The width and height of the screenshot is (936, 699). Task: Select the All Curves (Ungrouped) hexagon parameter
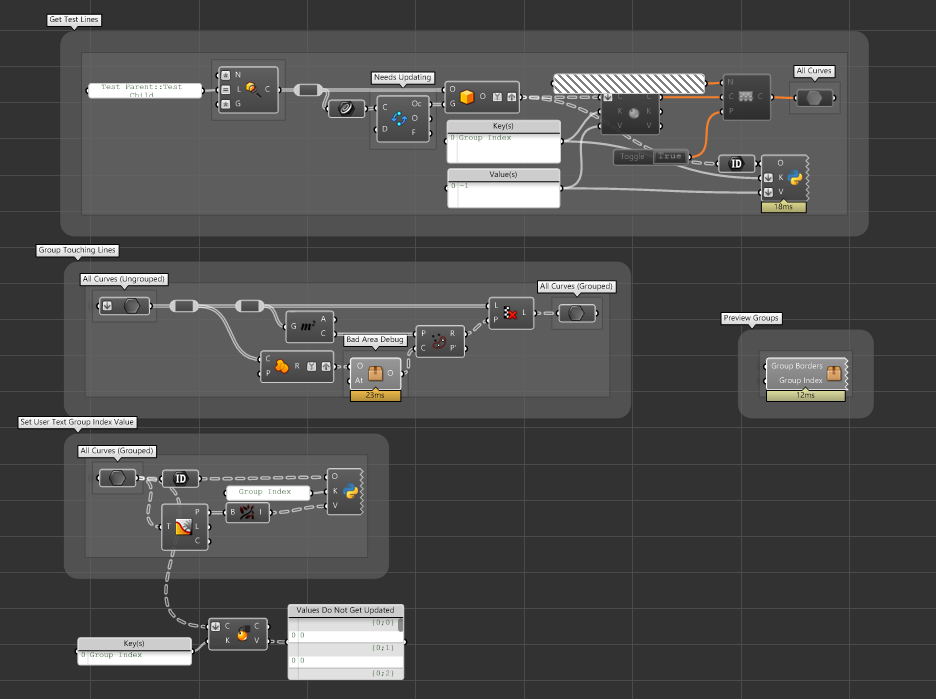pyautogui.click(x=124, y=306)
